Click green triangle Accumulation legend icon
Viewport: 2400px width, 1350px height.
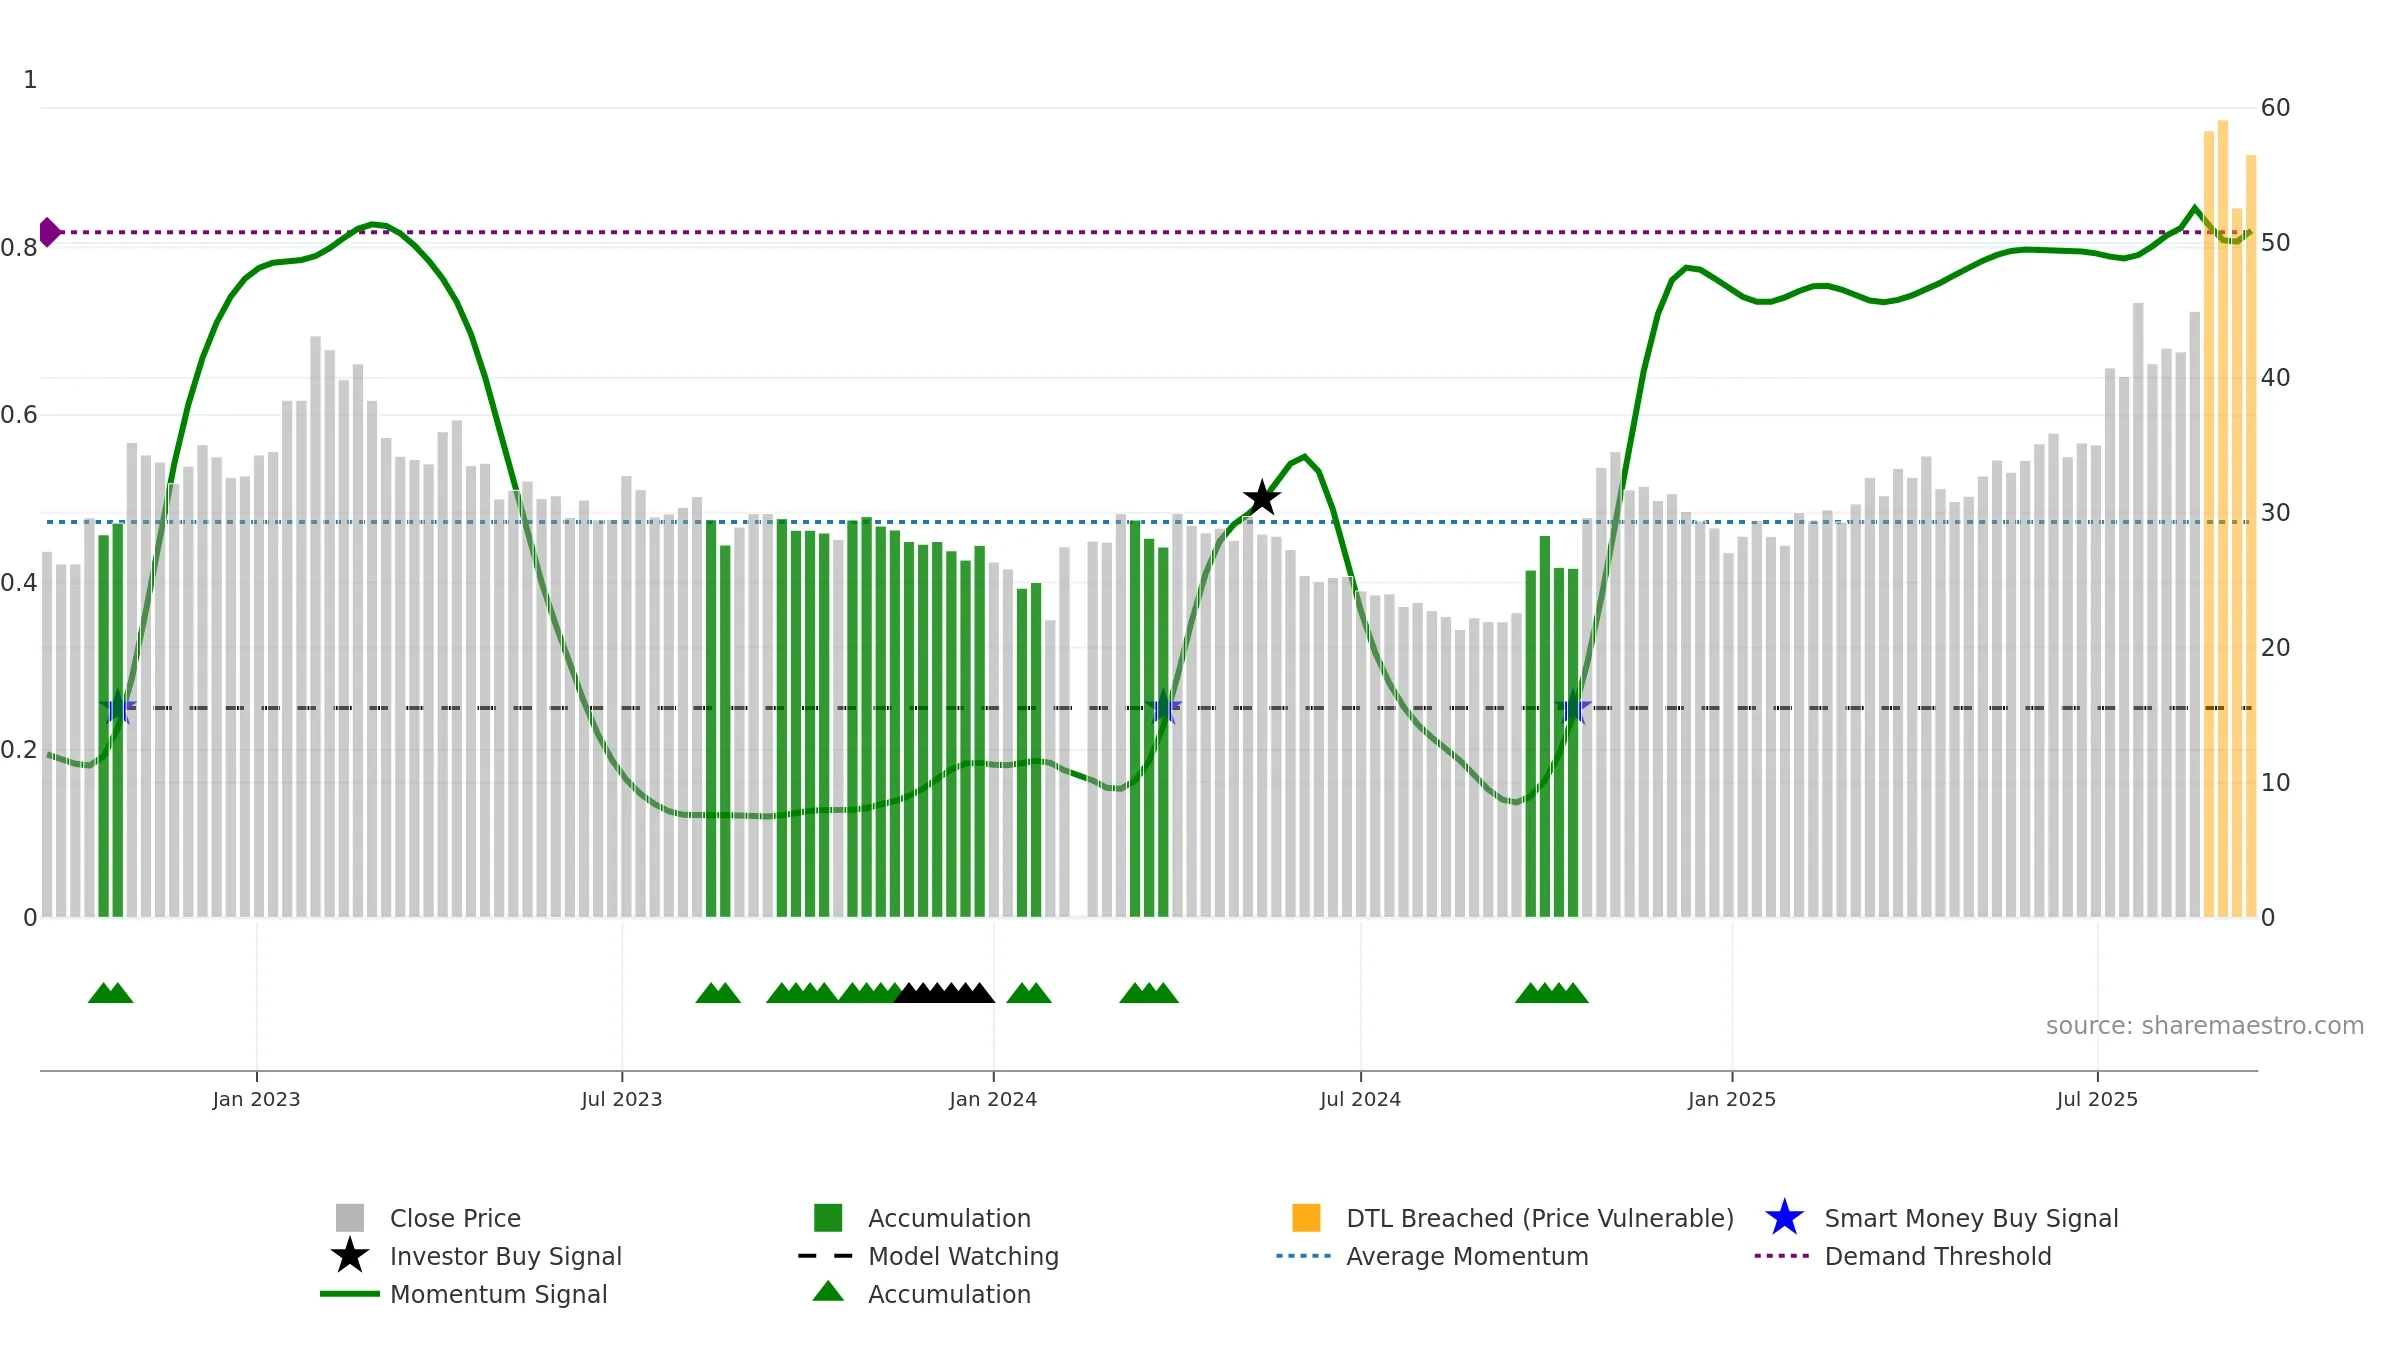tap(828, 1292)
